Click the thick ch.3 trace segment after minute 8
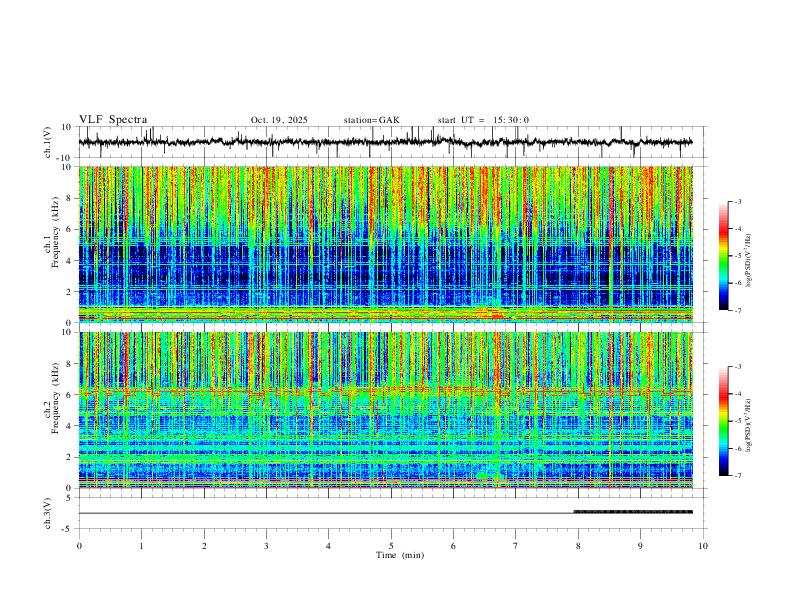The width and height of the screenshot is (792, 612). (x=633, y=512)
